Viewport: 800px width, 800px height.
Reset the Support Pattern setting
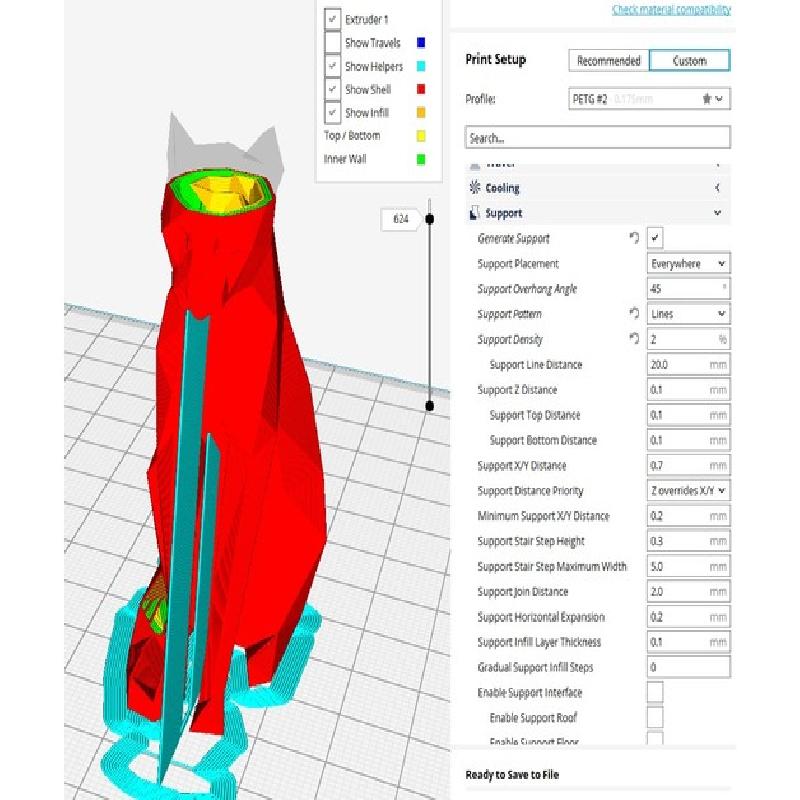coord(634,313)
